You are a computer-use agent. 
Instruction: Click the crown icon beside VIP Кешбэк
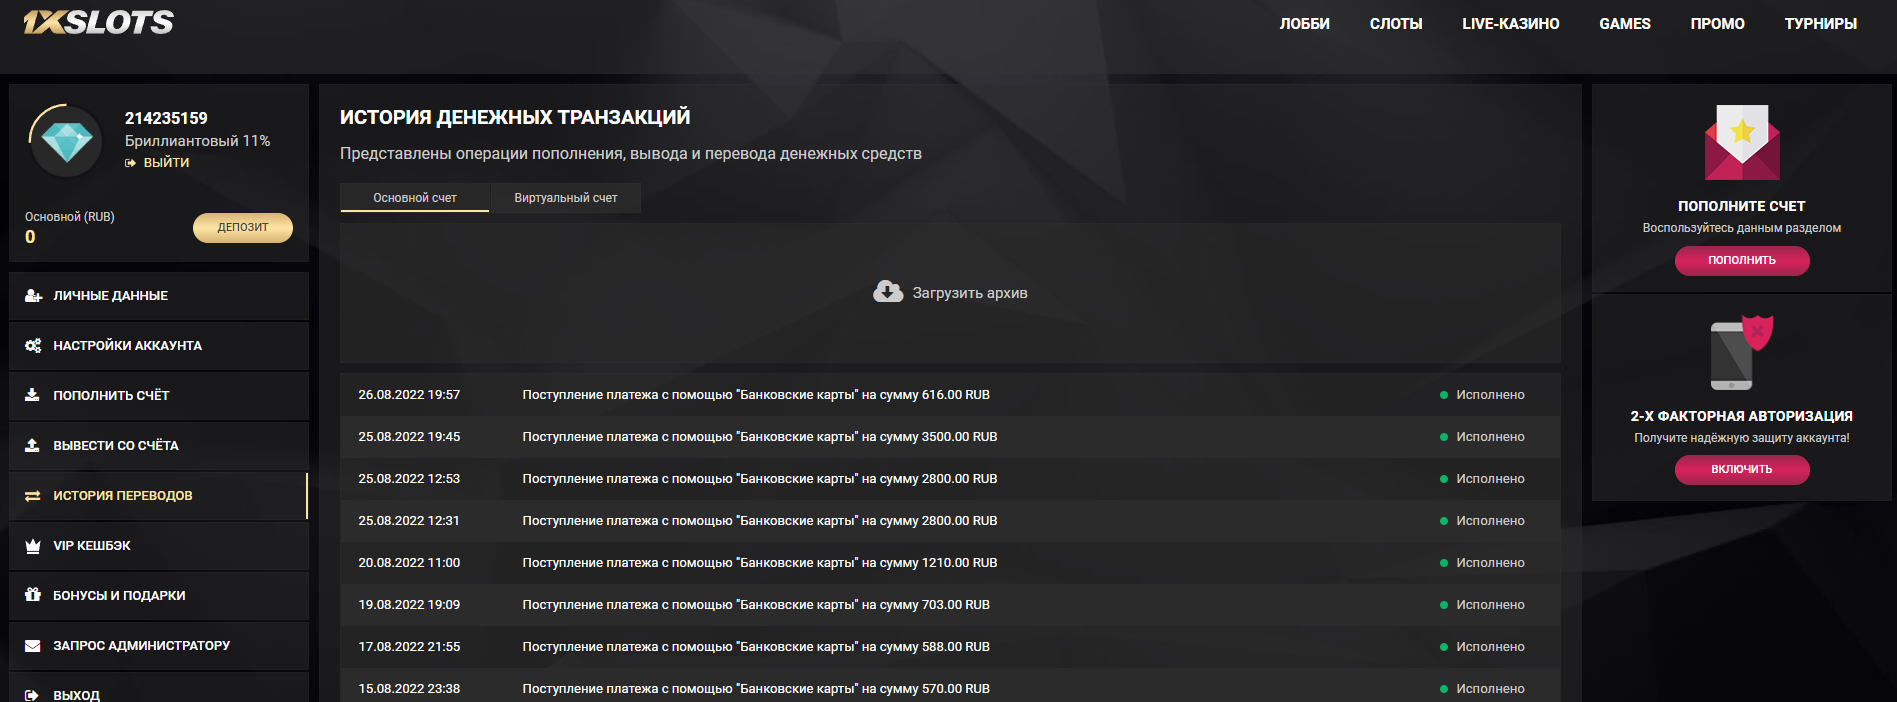coord(33,546)
